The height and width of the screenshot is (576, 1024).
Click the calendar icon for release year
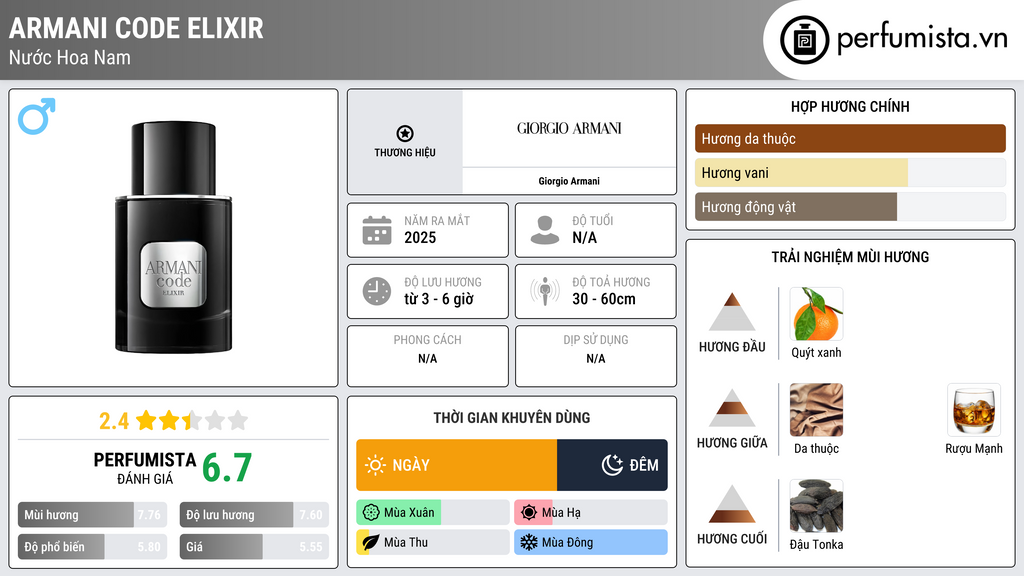(376, 230)
